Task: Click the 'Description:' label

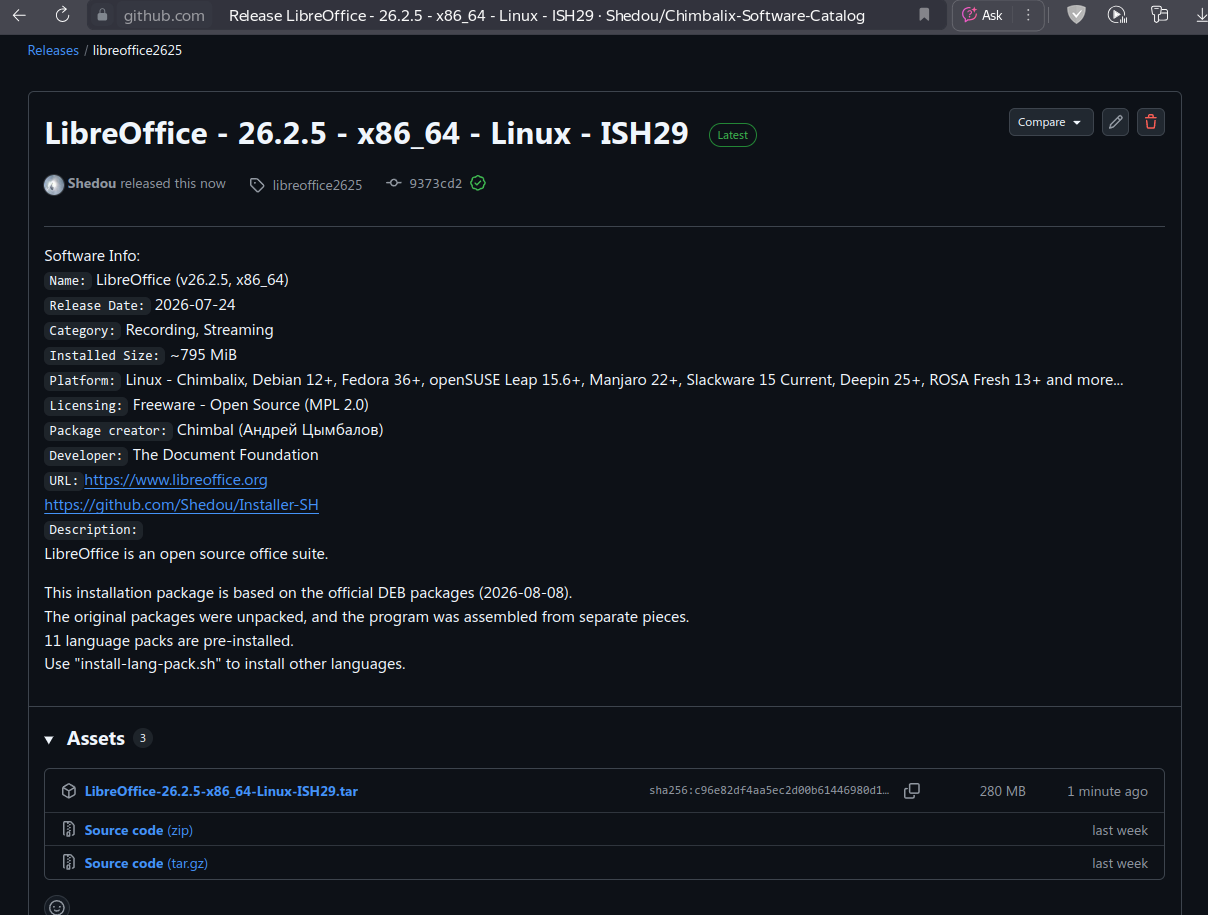Action: click(94, 530)
